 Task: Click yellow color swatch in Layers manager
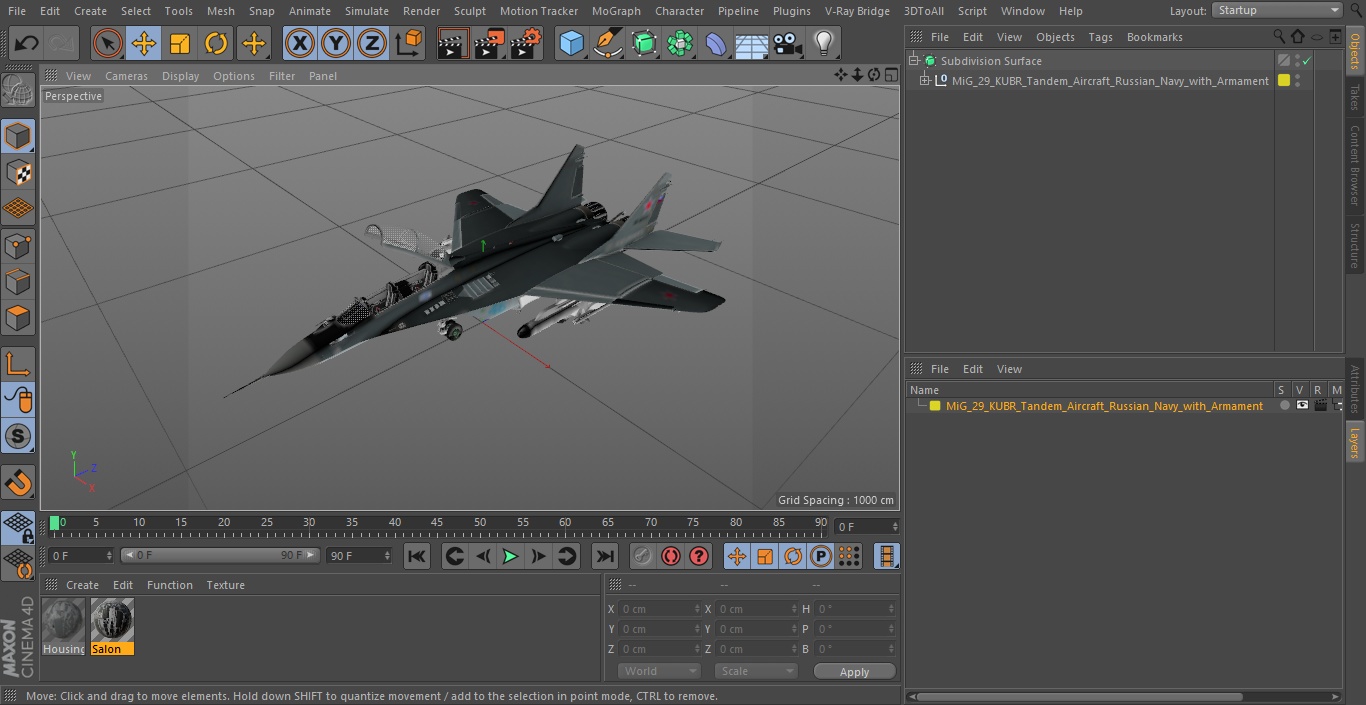tap(935, 406)
